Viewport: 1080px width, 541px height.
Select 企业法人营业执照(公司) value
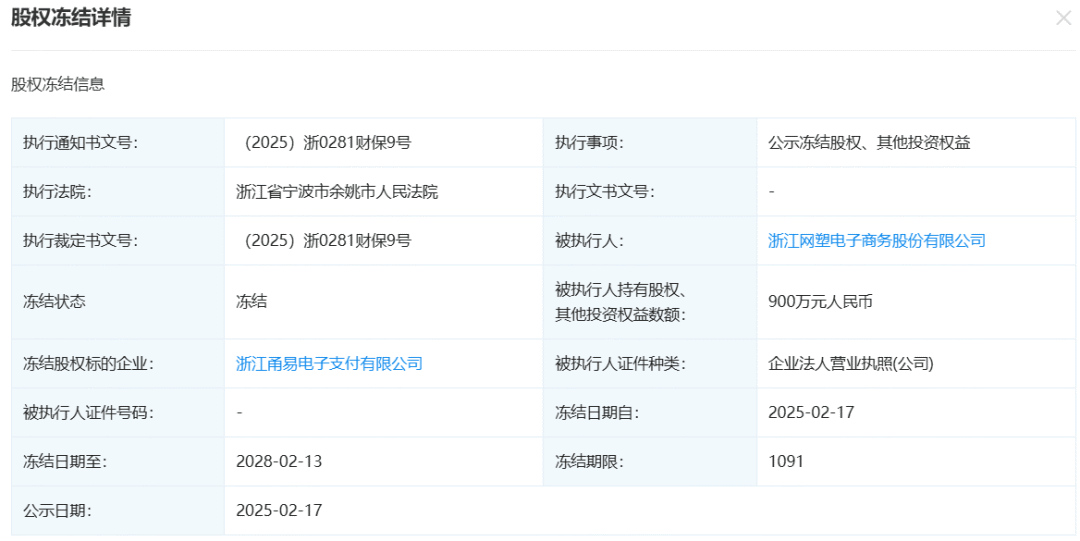coord(851,363)
